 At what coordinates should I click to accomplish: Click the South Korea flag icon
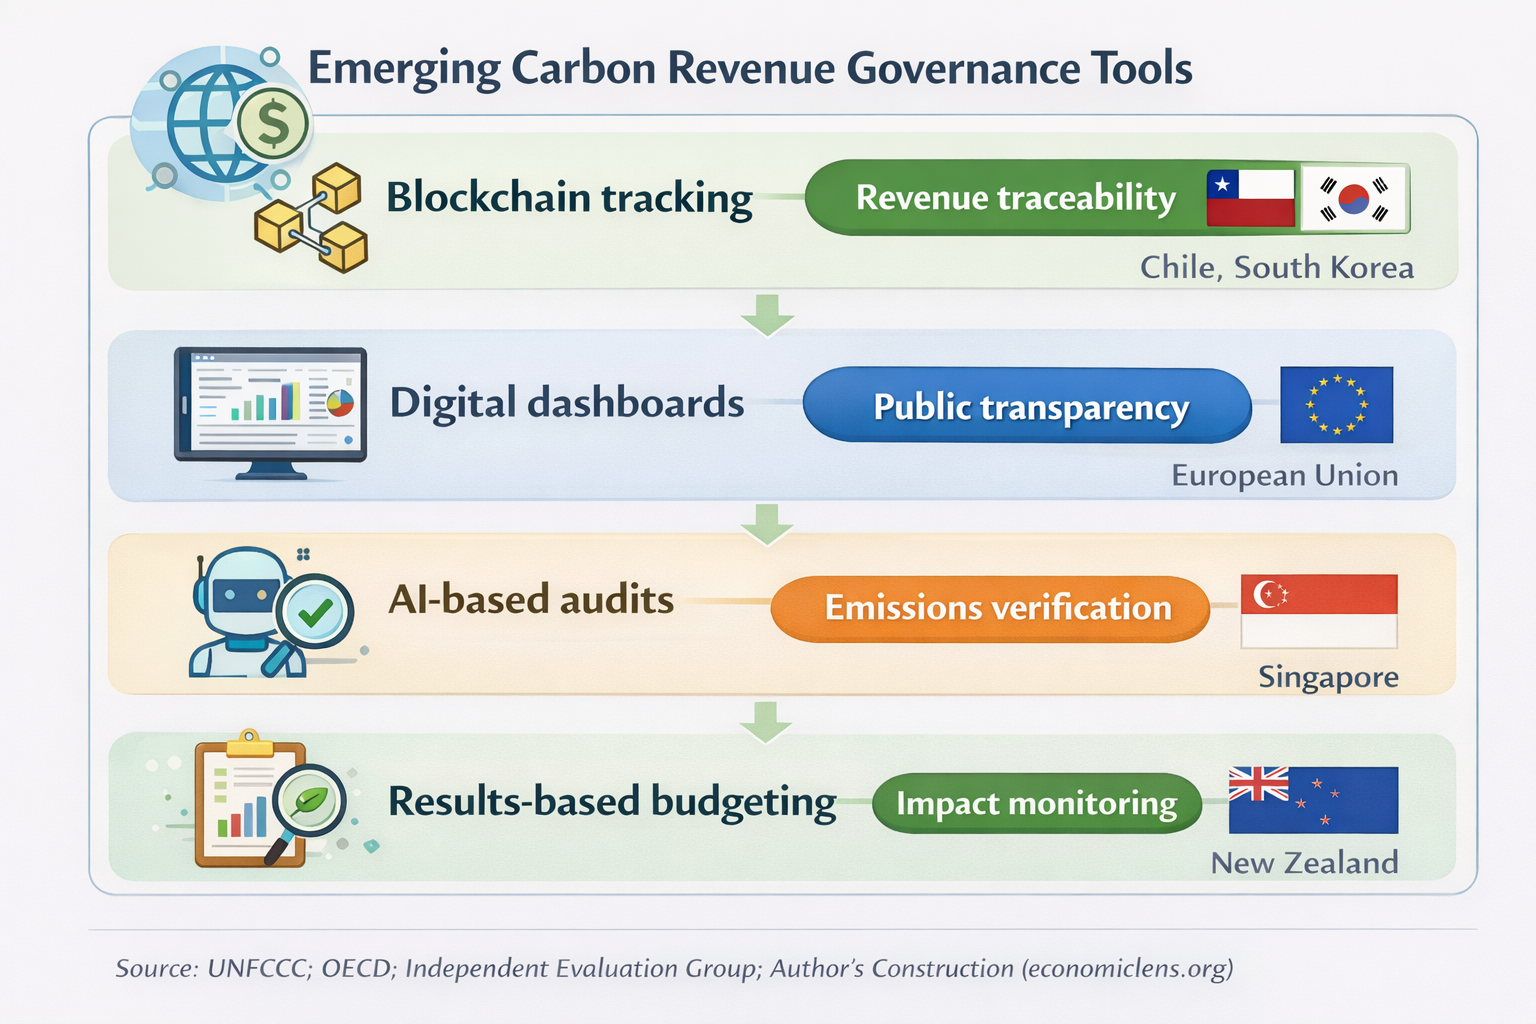pos(1355,197)
